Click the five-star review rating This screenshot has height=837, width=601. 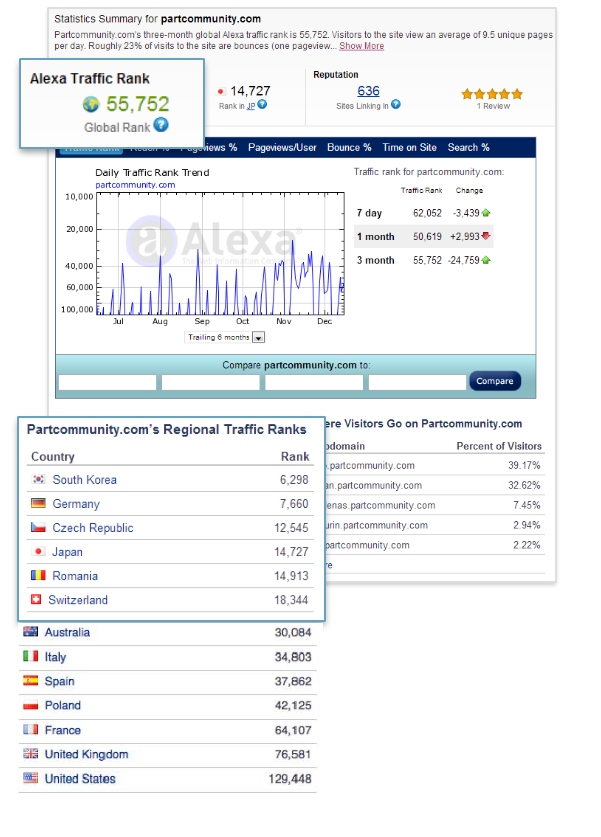point(492,93)
